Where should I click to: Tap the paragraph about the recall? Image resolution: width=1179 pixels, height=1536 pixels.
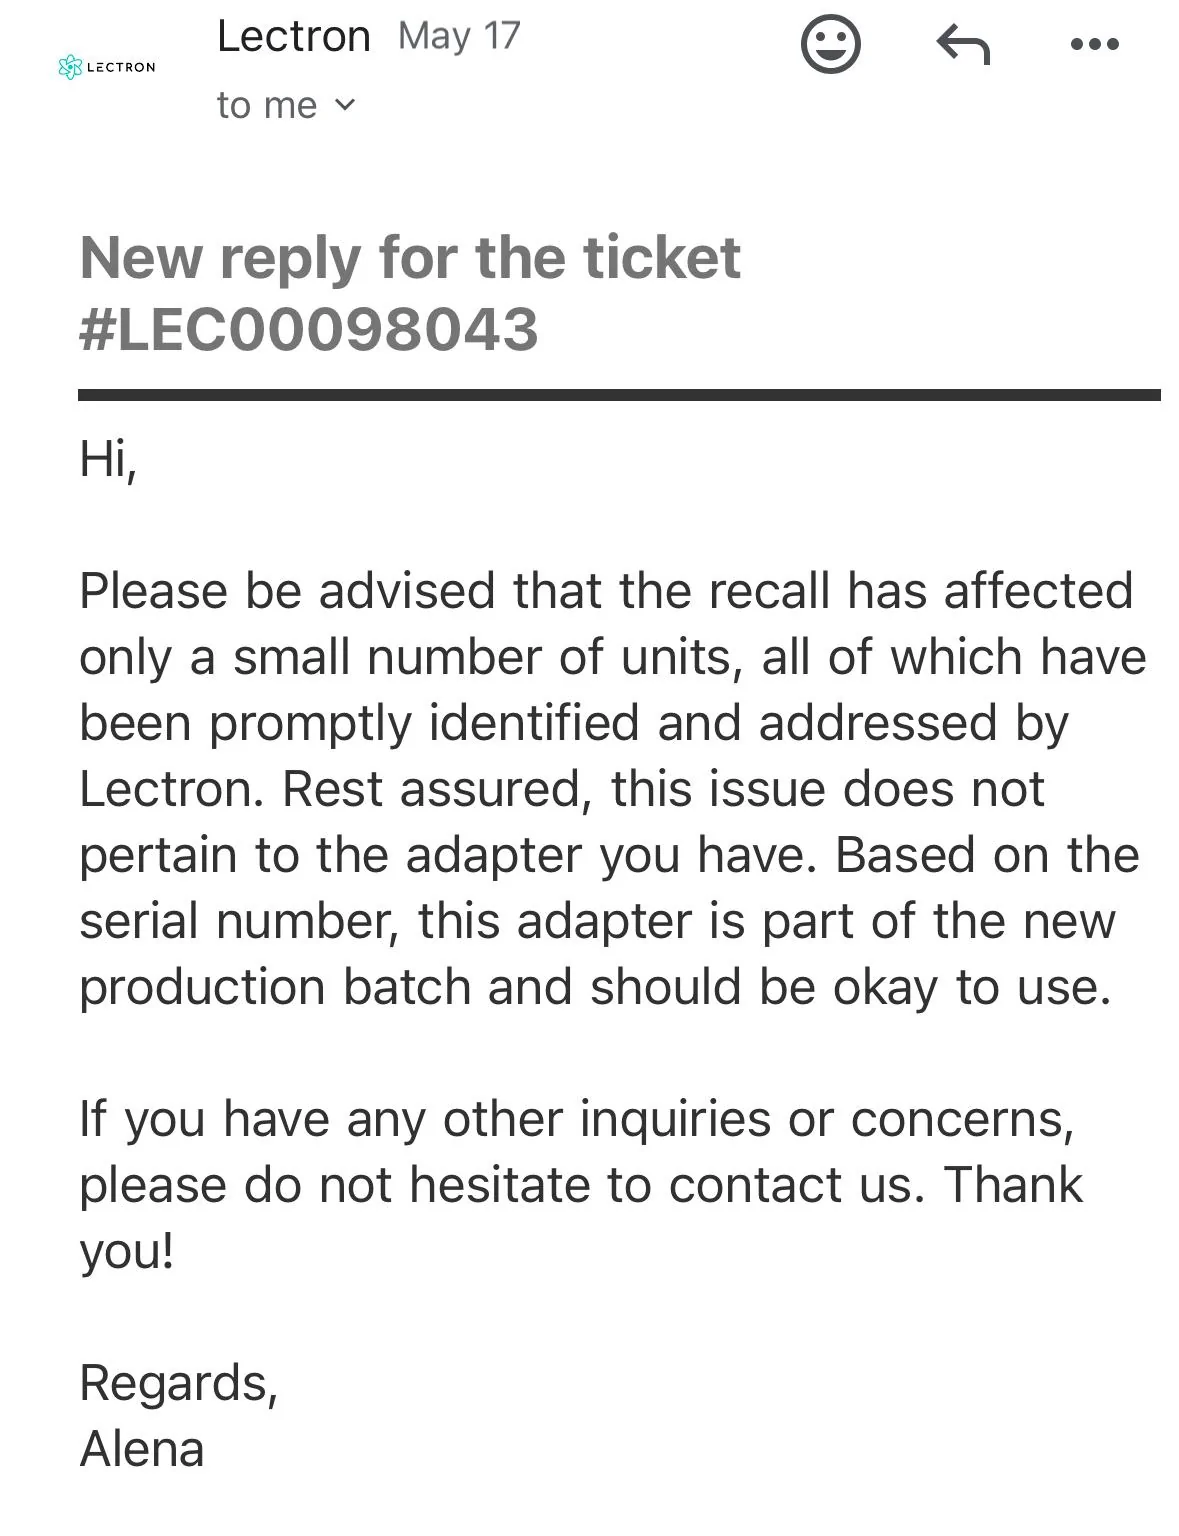tap(612, 788)
